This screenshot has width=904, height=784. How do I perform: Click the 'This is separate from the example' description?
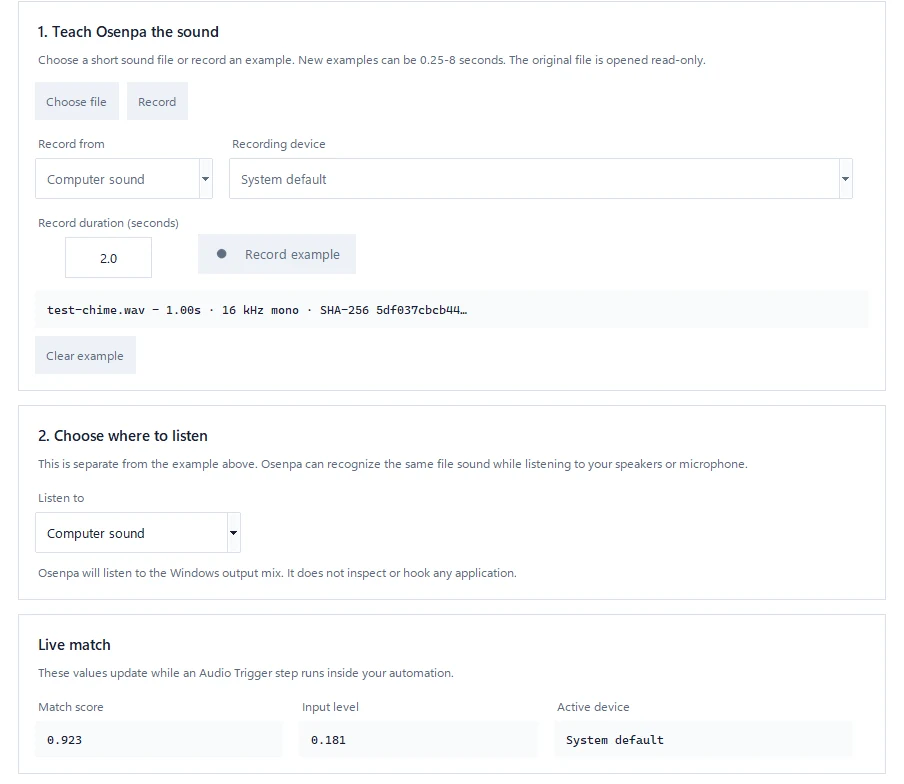[x=393, y=463]
